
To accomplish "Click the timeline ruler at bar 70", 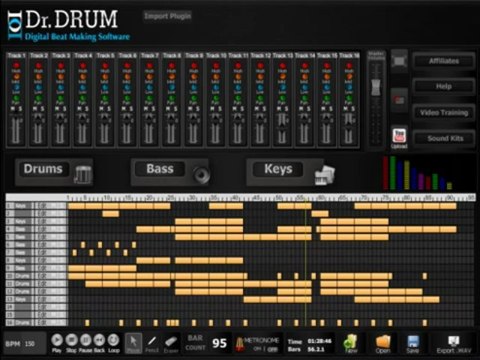I will [x=363, y=198].
